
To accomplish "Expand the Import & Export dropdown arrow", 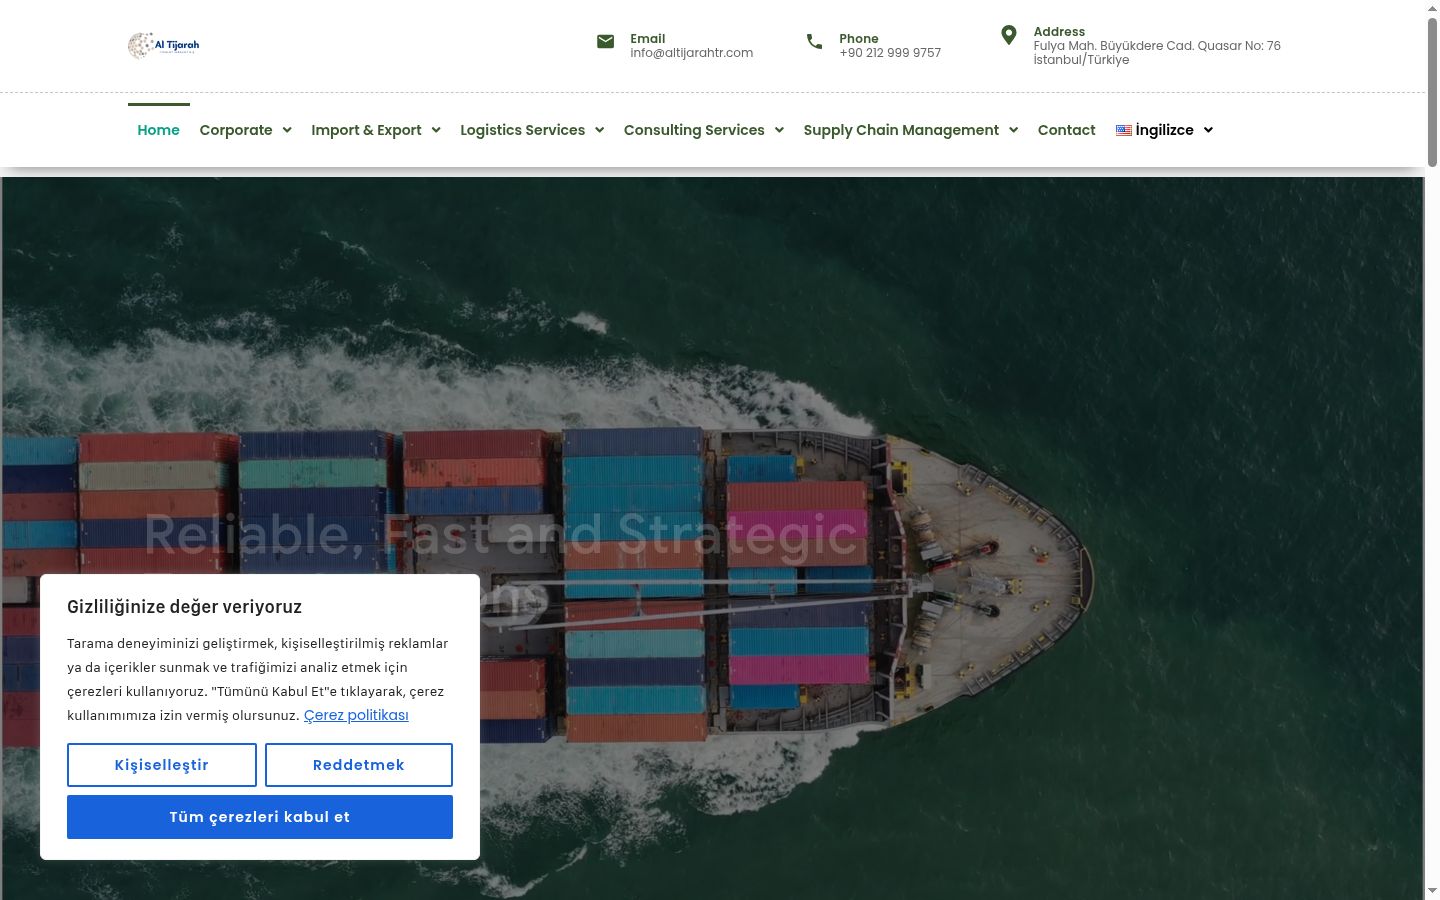I will pyautogui.click(x=436, y=130).
